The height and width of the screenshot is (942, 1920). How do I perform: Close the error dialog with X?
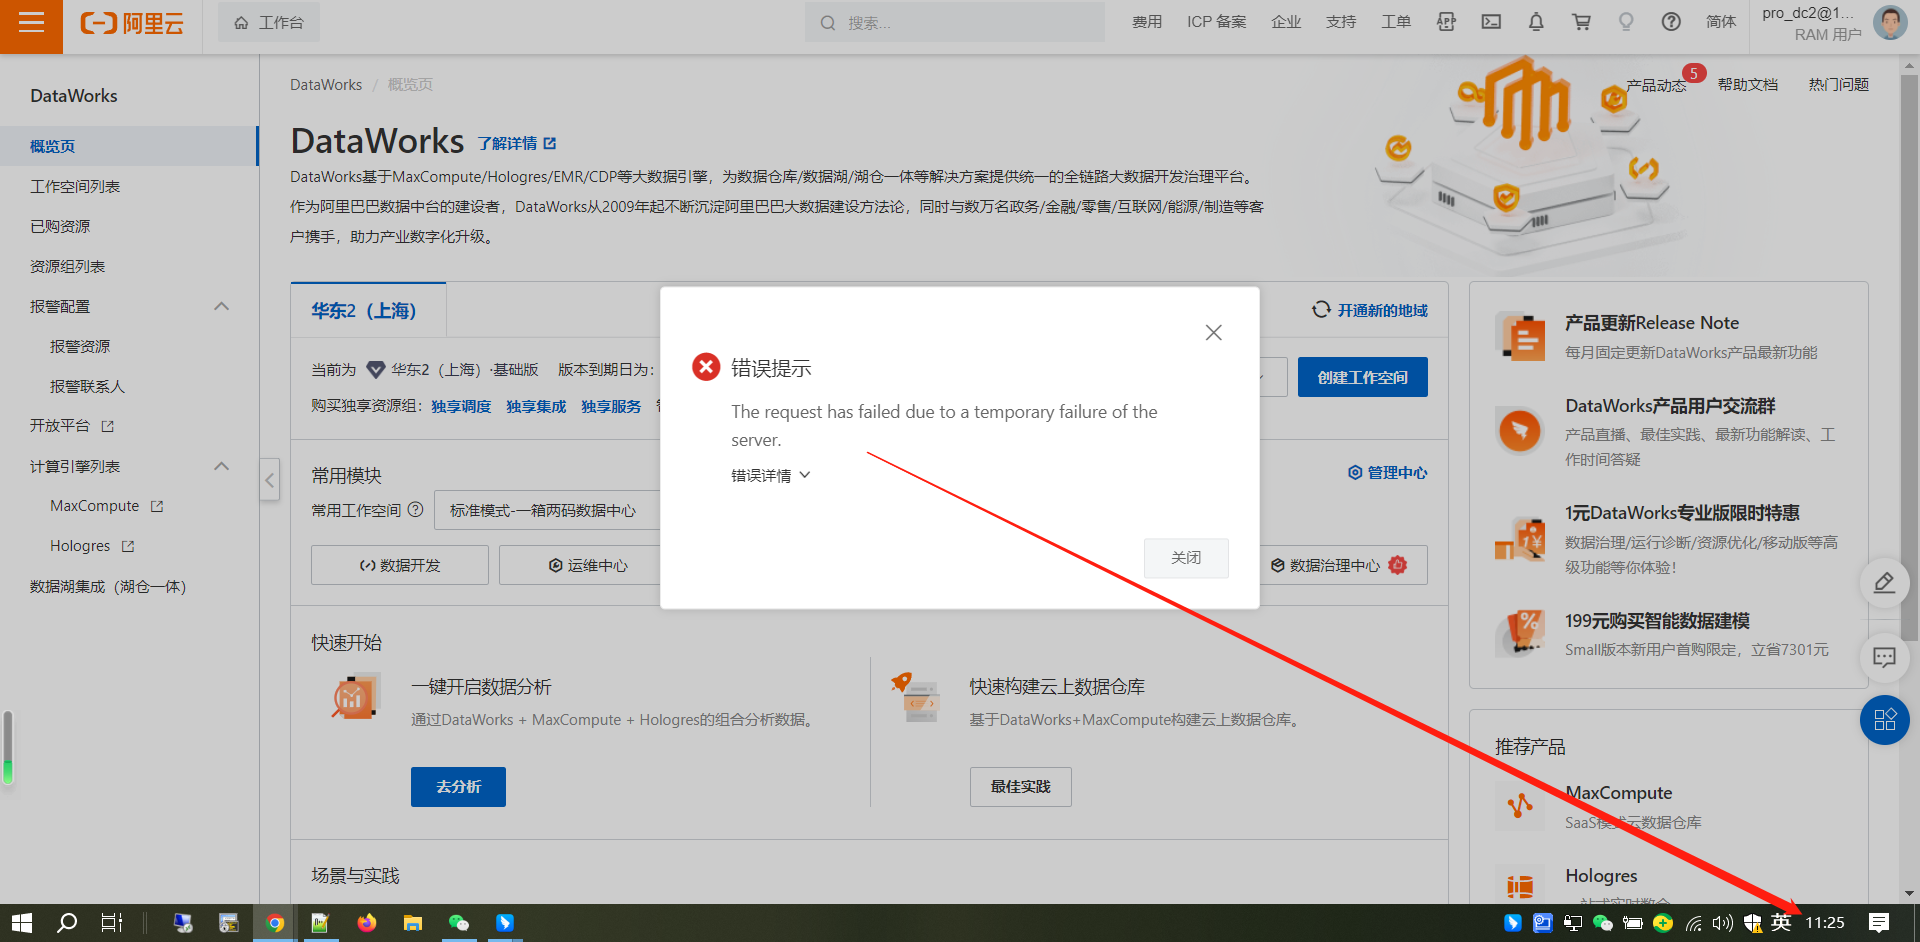tap(1213, 332)
